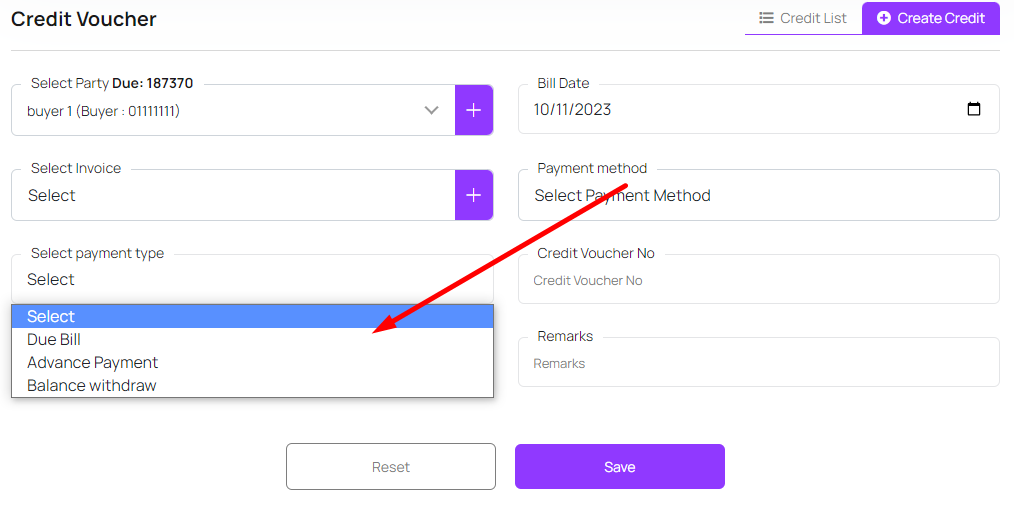Image resolution: width=1014 pixels, height=505 pixels.
Task: Click the plus-circle icon on Create Credit tab
Action: coord(884,18)
